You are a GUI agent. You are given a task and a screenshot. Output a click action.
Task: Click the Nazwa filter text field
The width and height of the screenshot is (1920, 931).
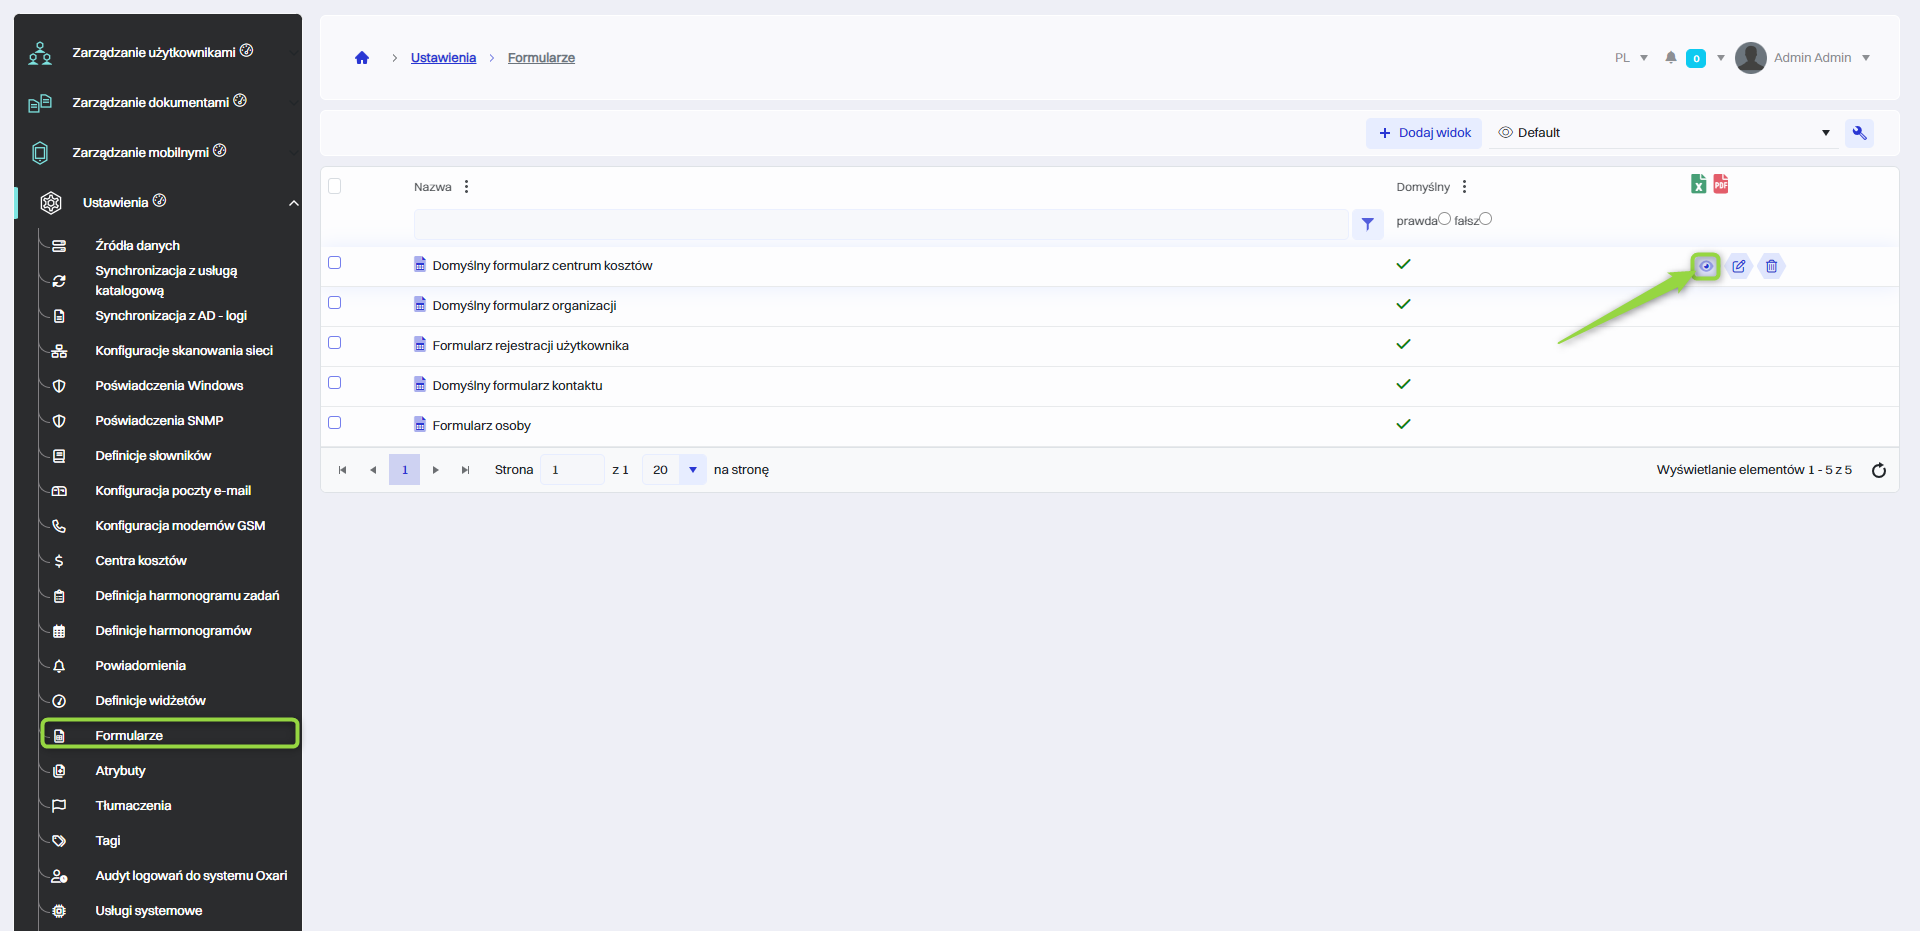pyautogui.click(x=880, y=224)
